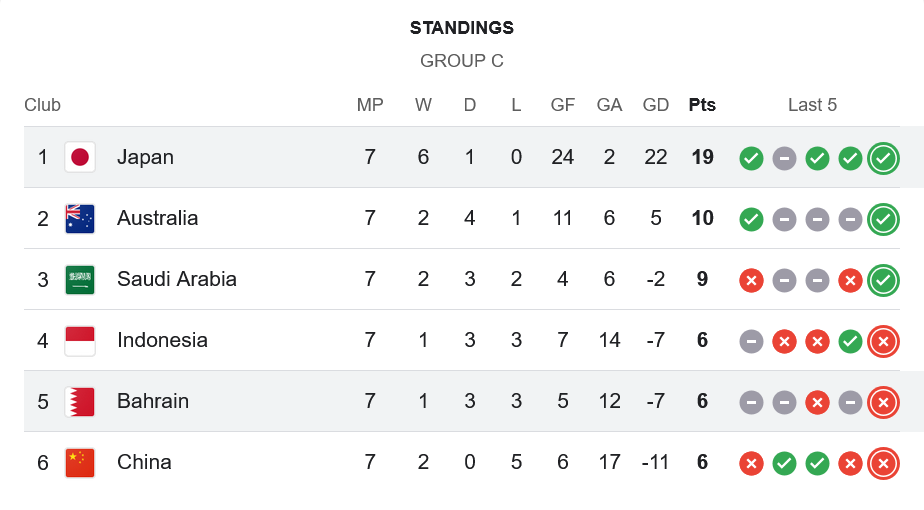The width and height of the screenshot is (924, 510).
Task: Click the Pts column header
Action: [x=702, y=105]
